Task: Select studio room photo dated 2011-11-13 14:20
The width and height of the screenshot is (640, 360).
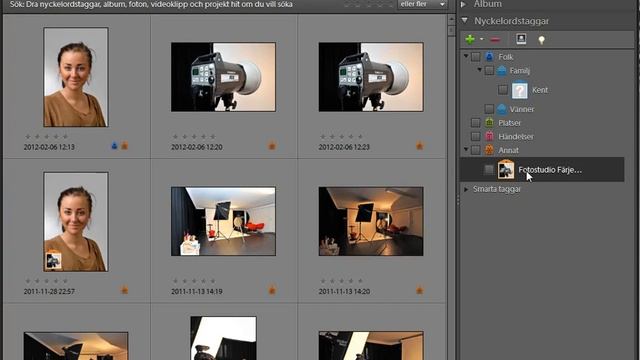Action: (x=371, y=221)
